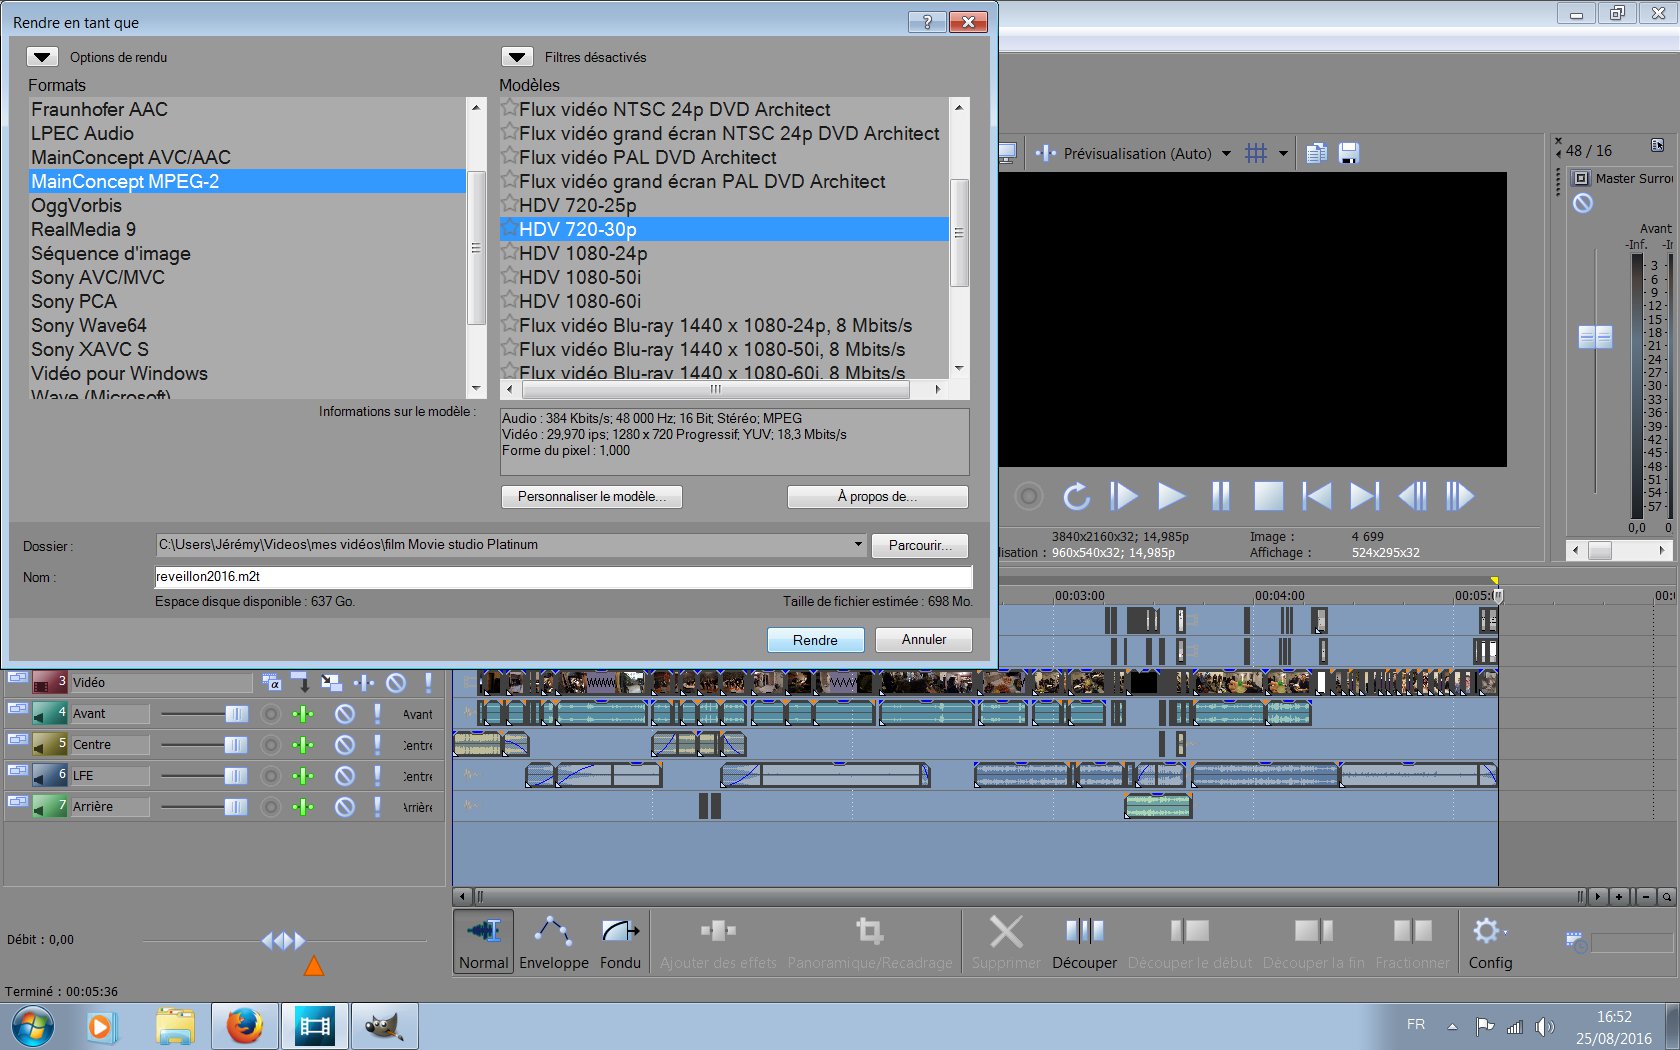
Task: Open the Dossier path dropdown
Action: tap(858, 545)
